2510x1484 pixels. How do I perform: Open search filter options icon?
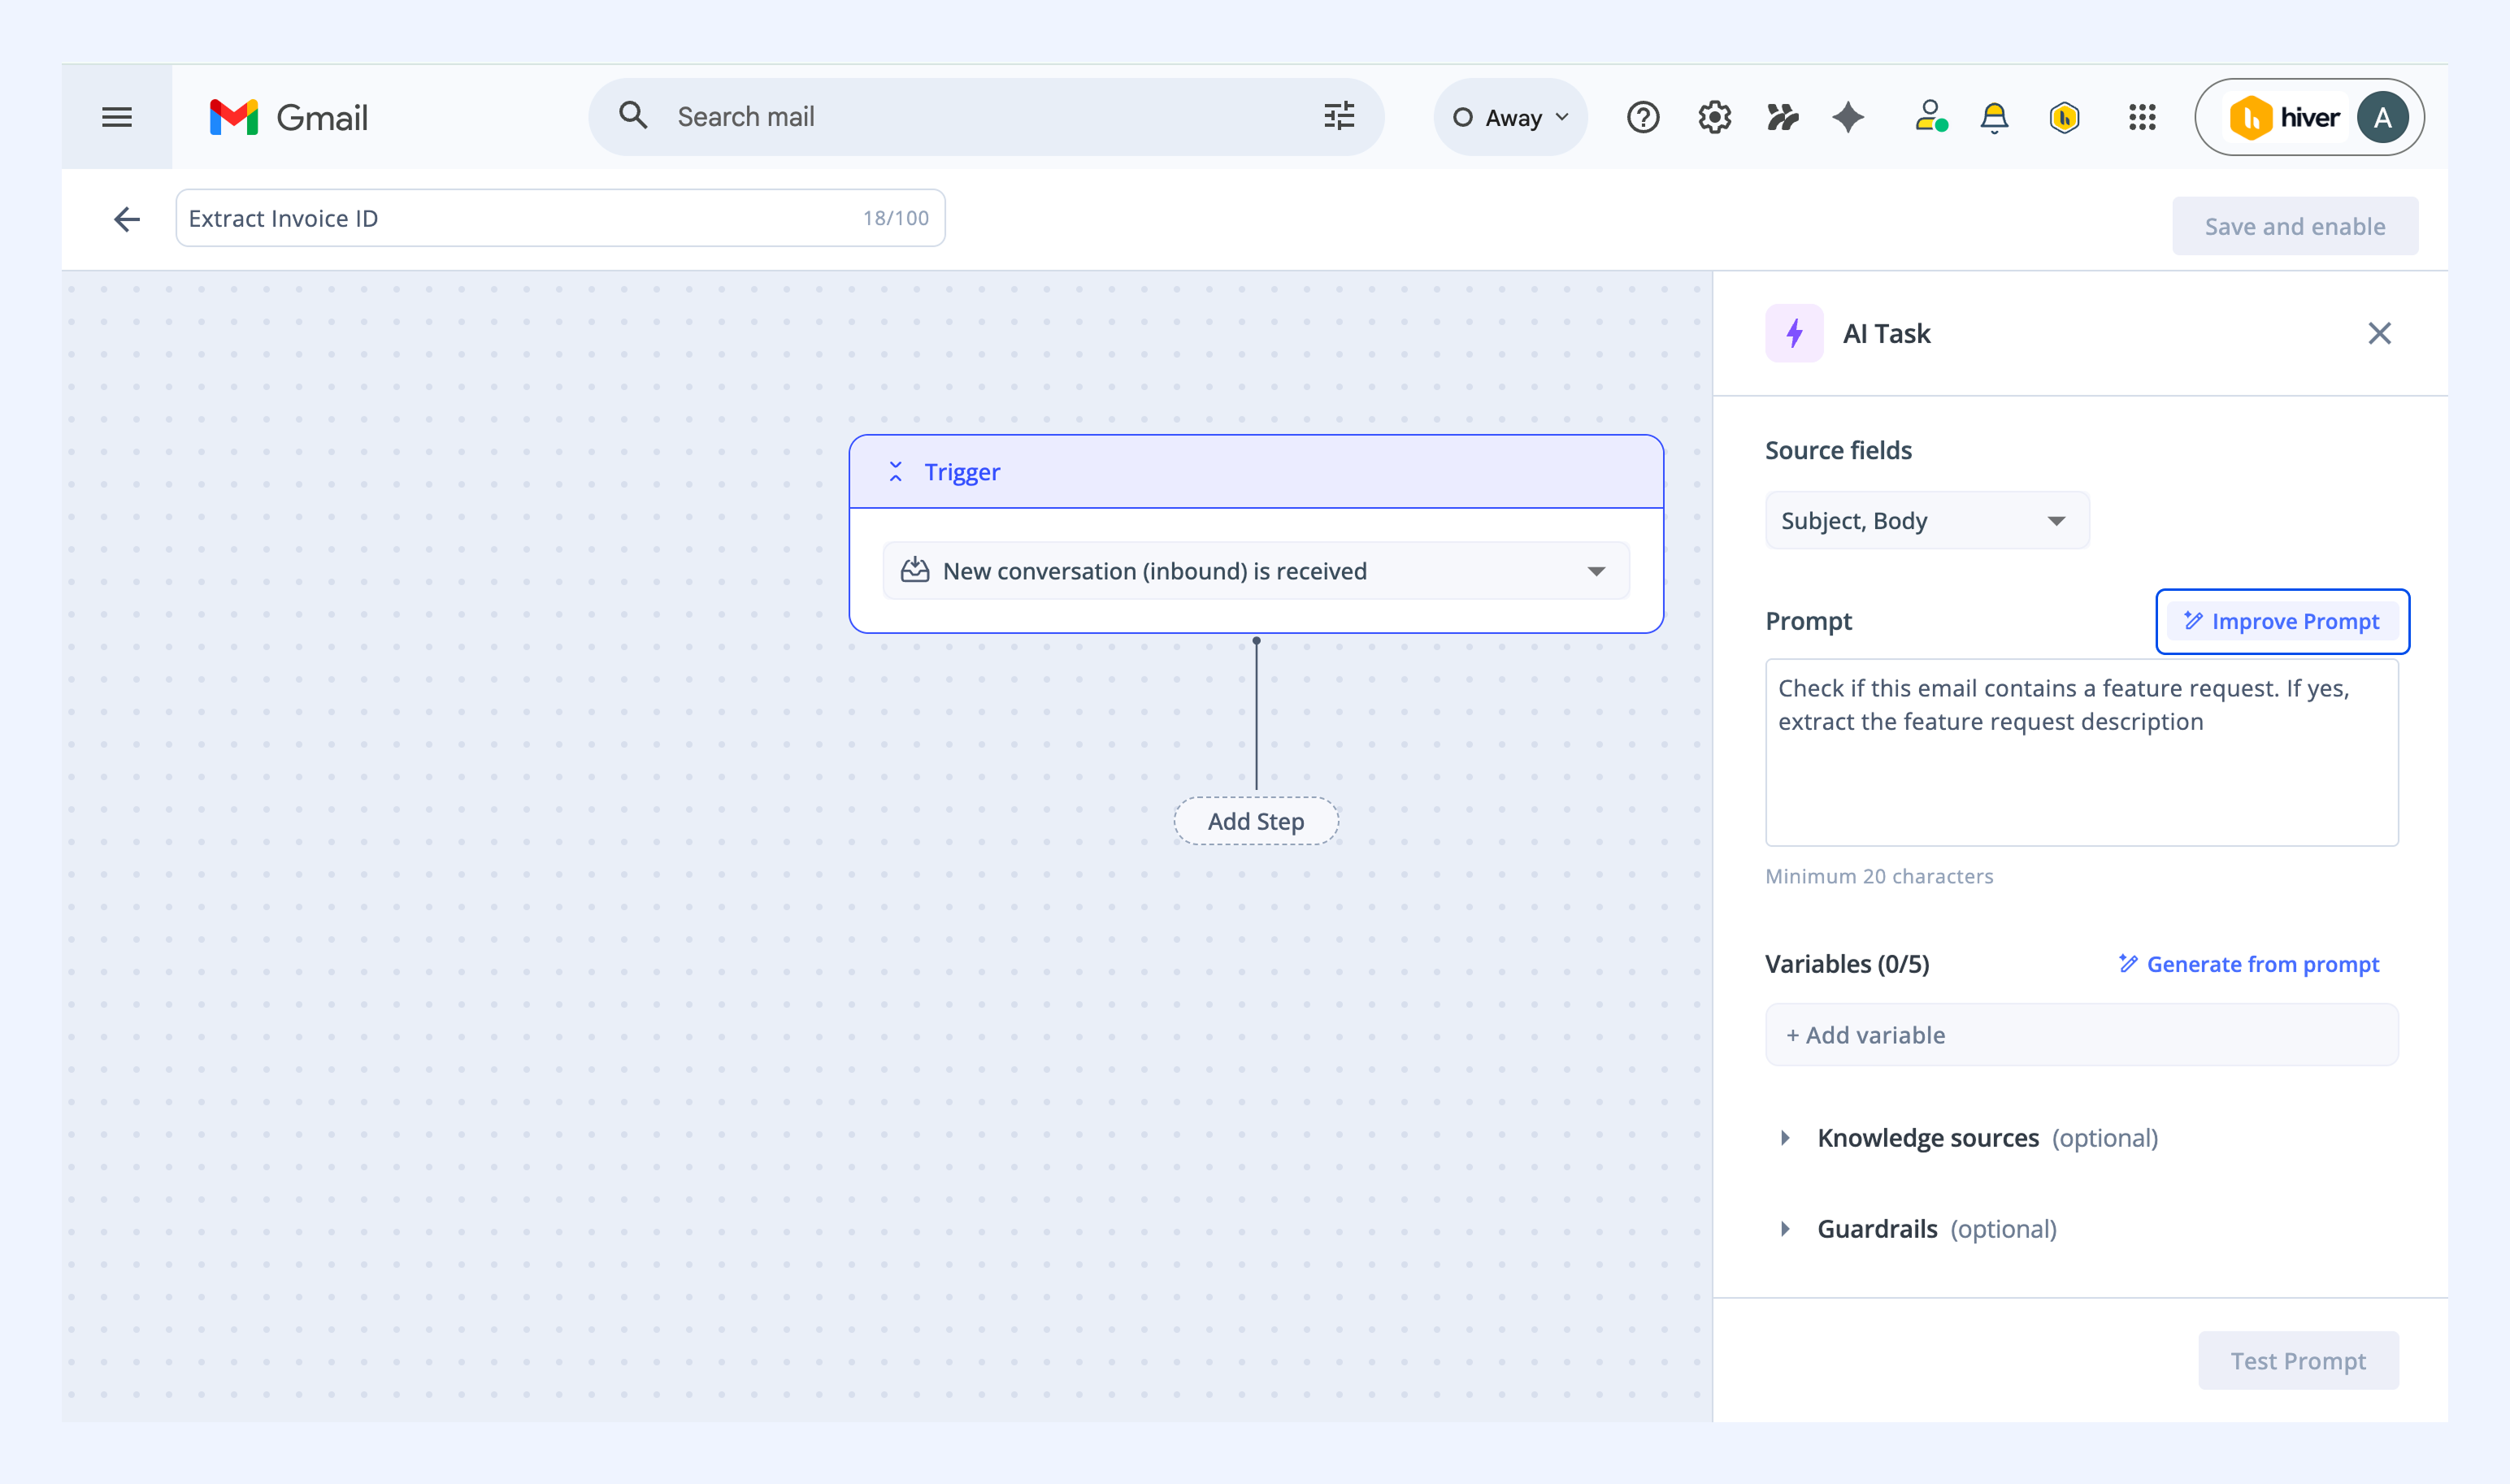tap(1339, 116)
